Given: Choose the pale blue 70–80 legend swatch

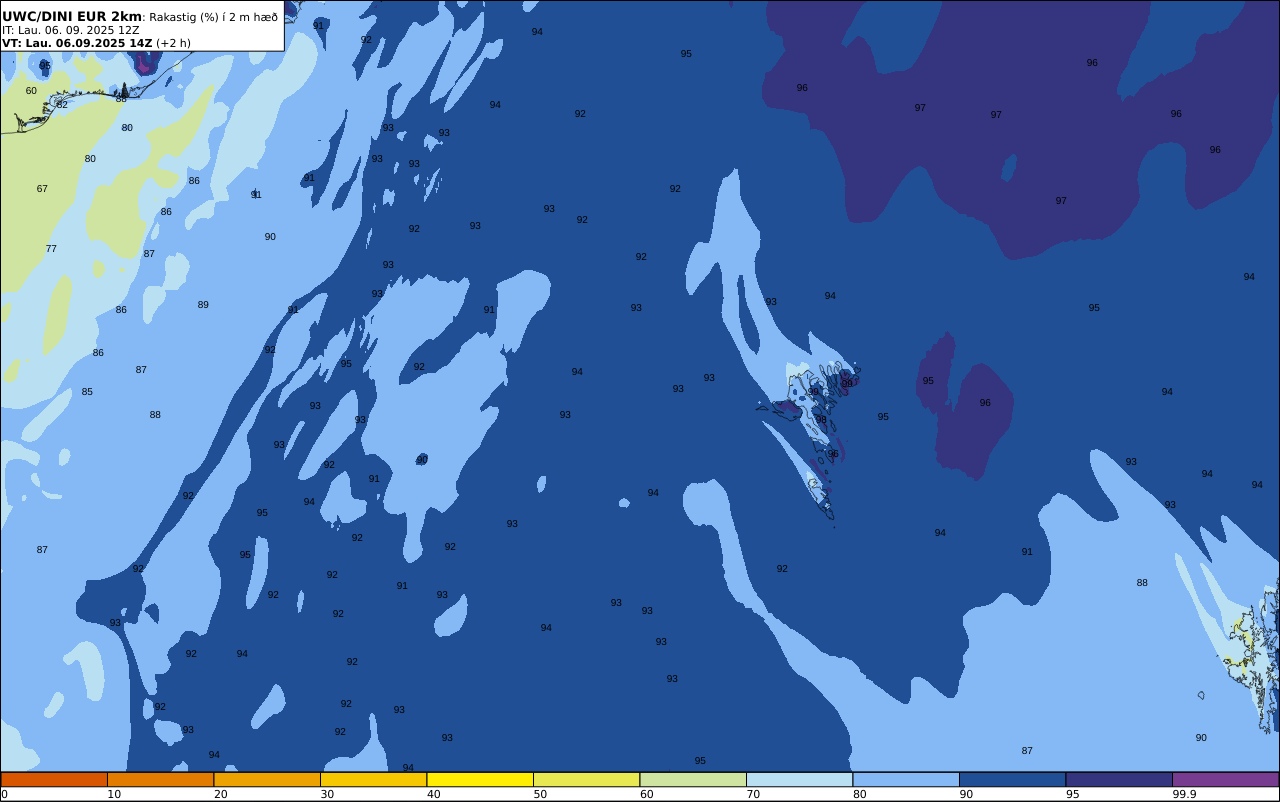Looking at the screenshot, I should 799,779.
